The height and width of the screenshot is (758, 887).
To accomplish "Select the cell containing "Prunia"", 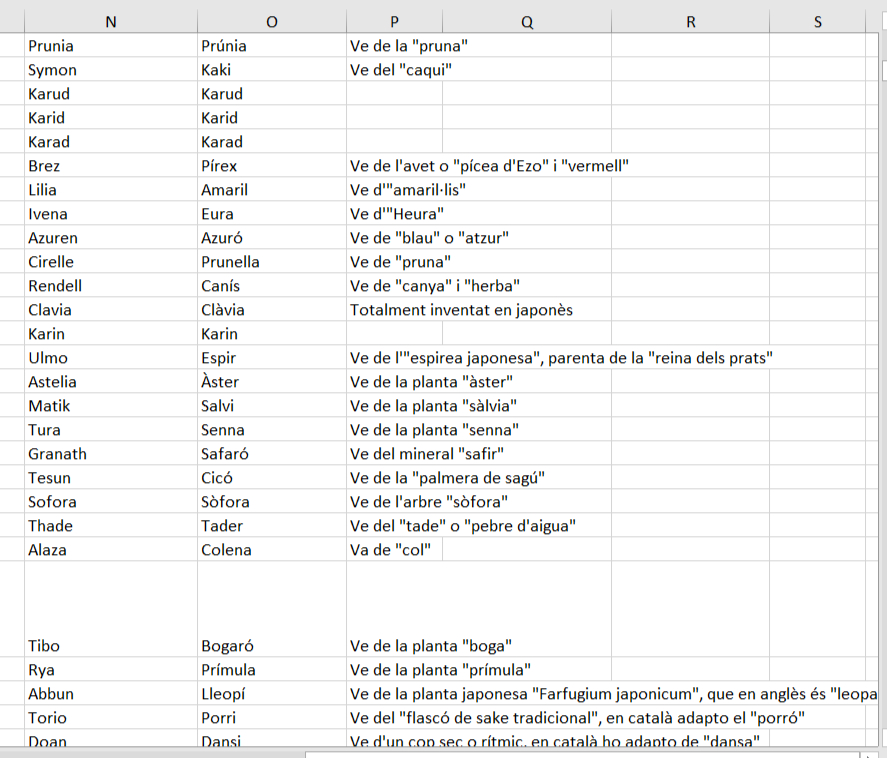I will (111, 46).
